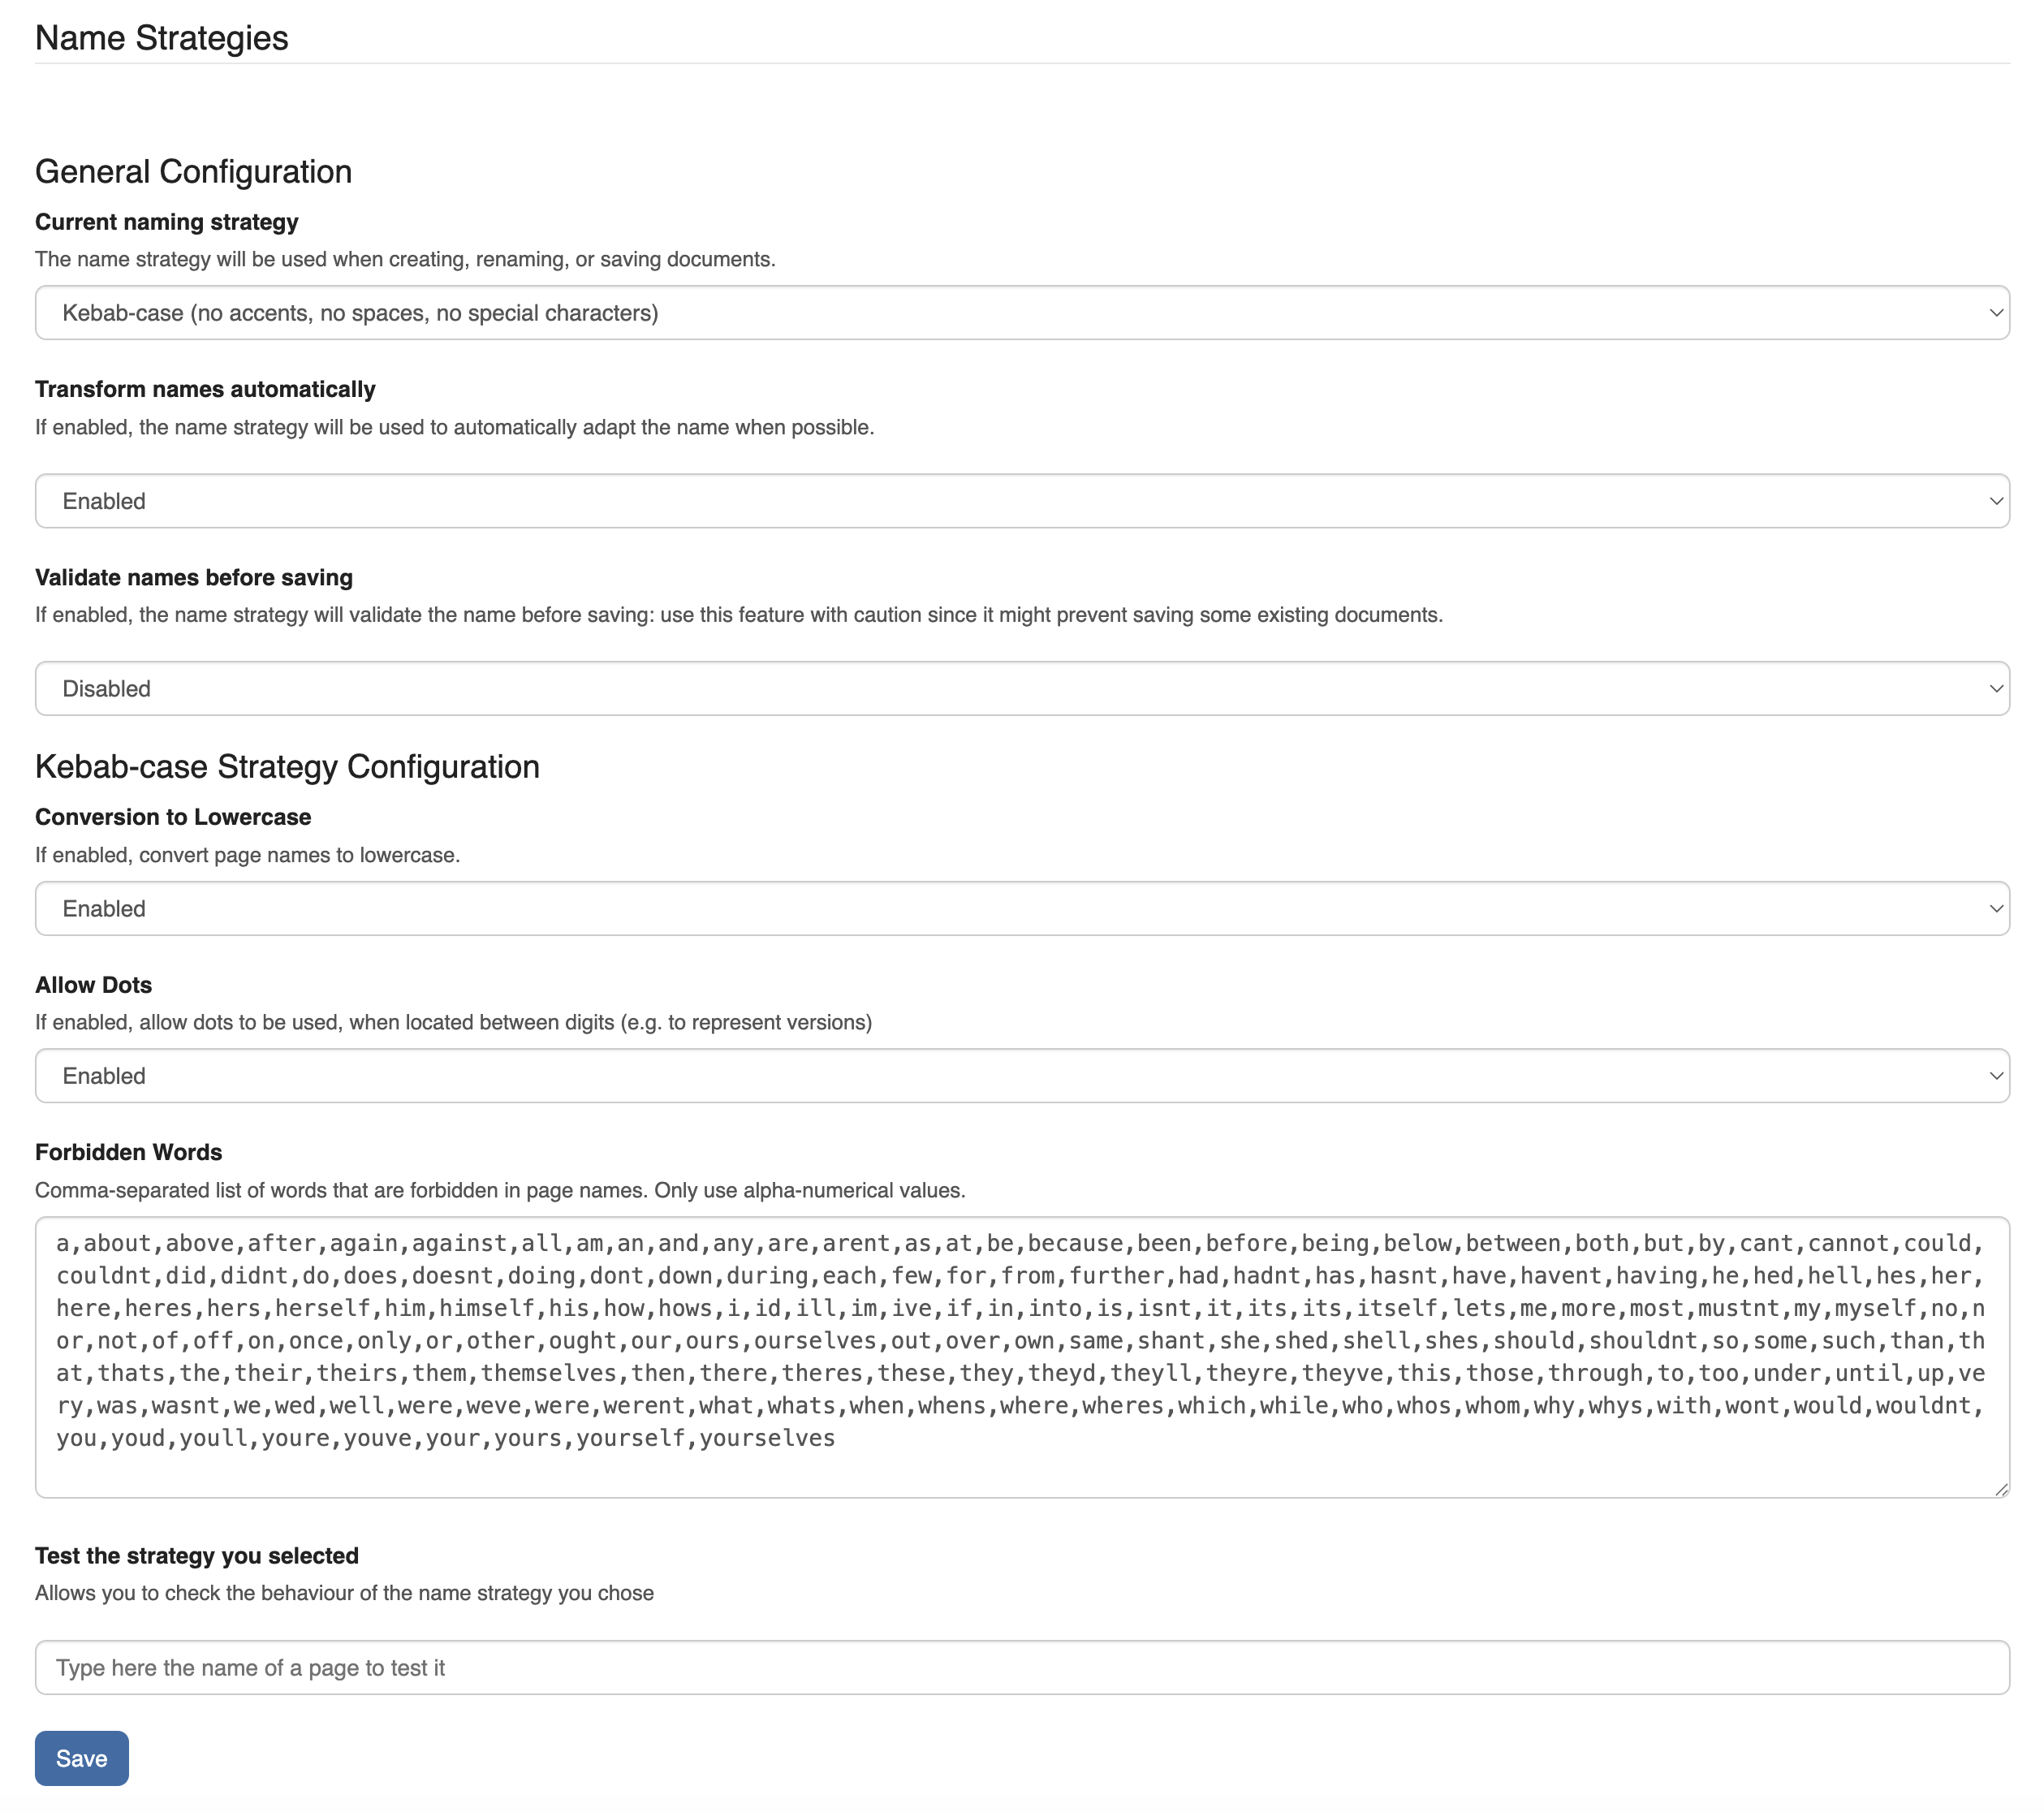Click the chevron arrow on the Disabled selector
This screenshot has width=2044, height=1812.
click(x=1995, y=688)
